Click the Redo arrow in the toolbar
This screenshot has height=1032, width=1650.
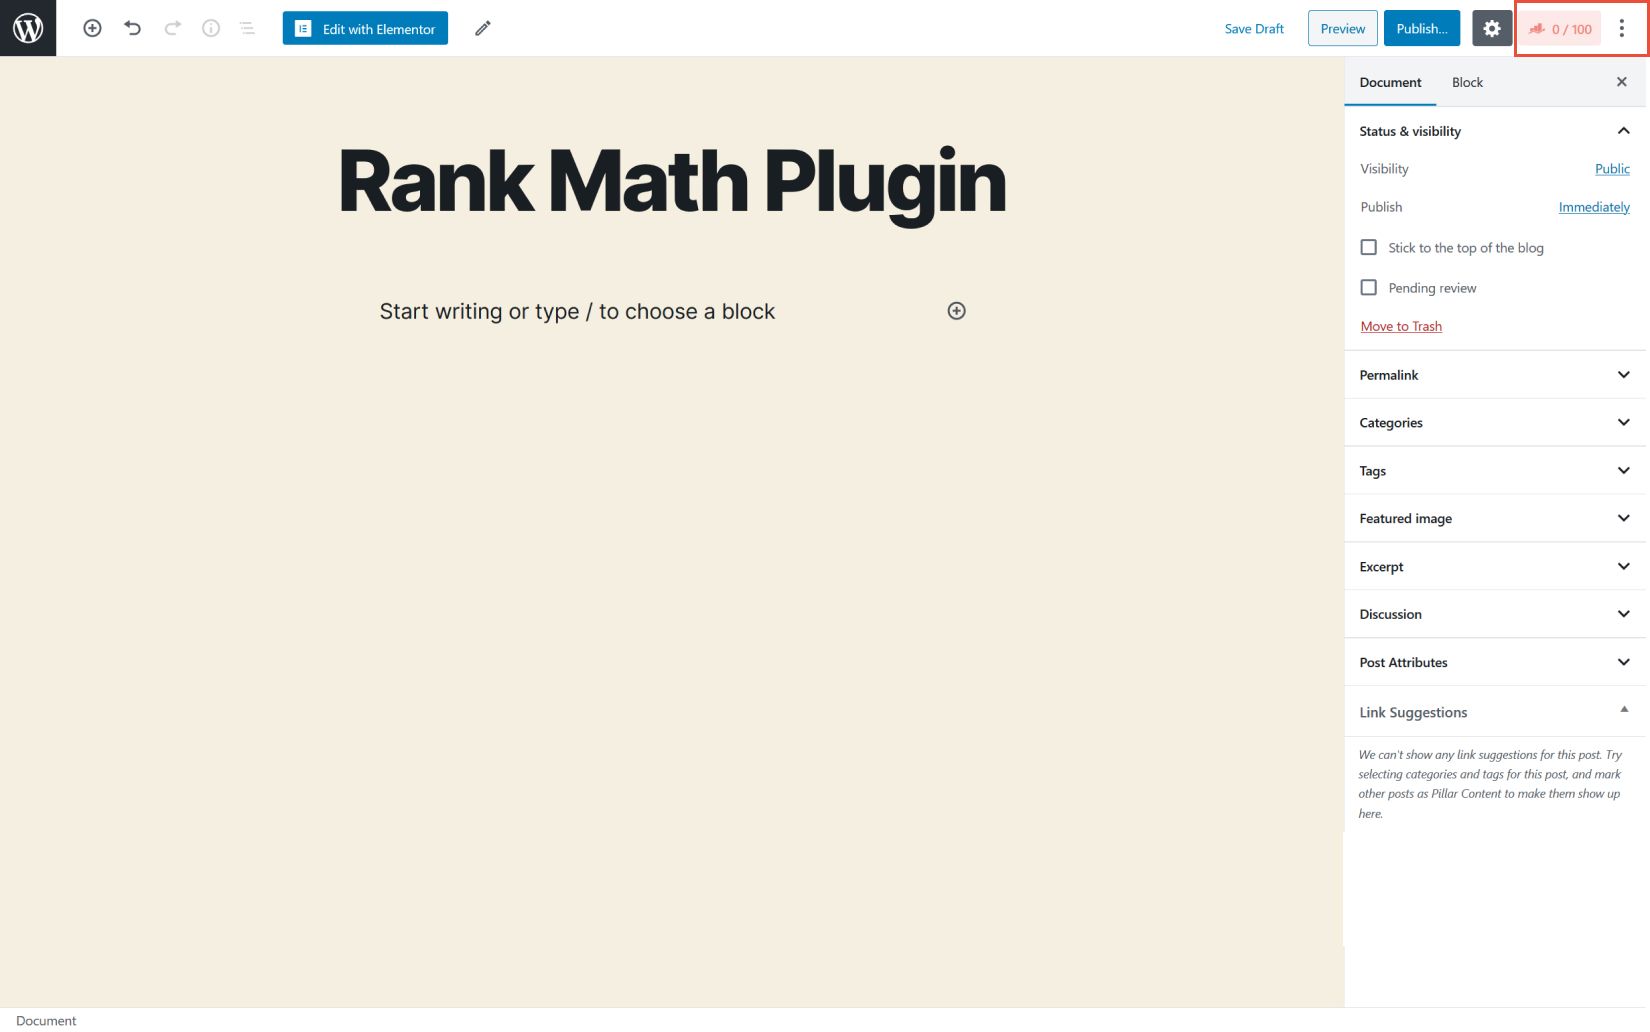click(x=170, y=28)
